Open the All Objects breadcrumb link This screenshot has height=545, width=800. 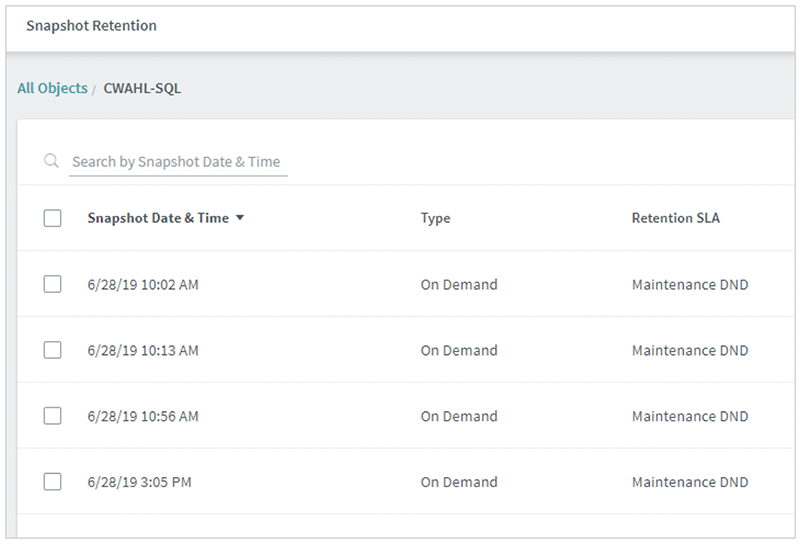[x=53, y=88]
